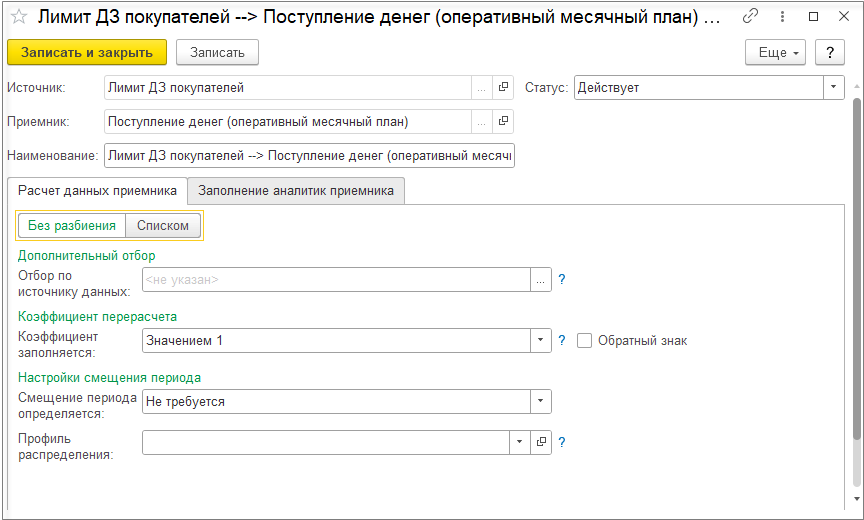Open the Еще actions menu
Image resolution: width=864 pixels, height=520 pixels.
tap(775, 53)
